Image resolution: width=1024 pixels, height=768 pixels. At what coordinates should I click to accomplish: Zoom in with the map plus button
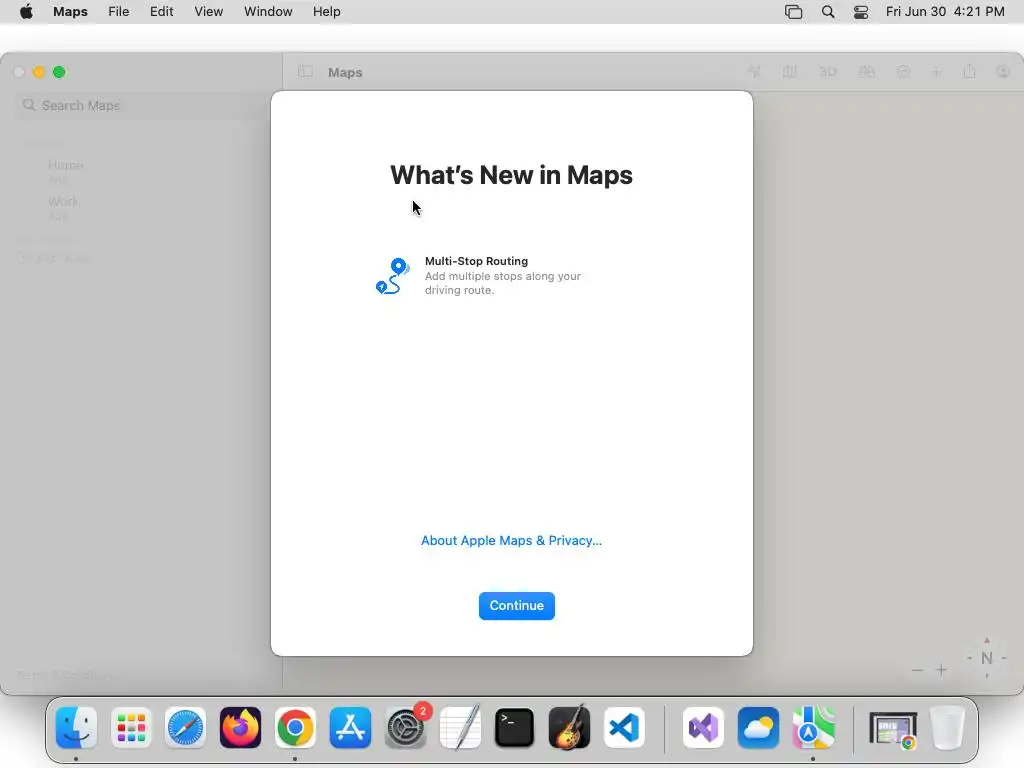tap(941, 670)
